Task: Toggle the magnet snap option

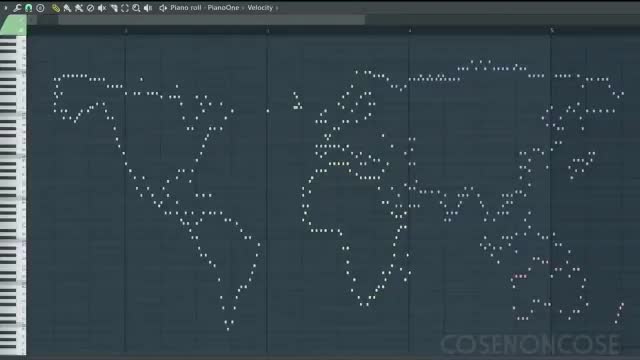Action: [x=29, y=8]
